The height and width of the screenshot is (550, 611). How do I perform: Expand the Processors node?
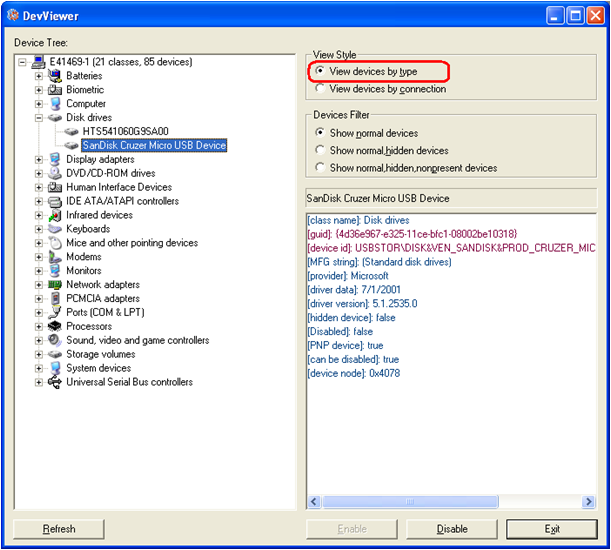click(39, 326)
